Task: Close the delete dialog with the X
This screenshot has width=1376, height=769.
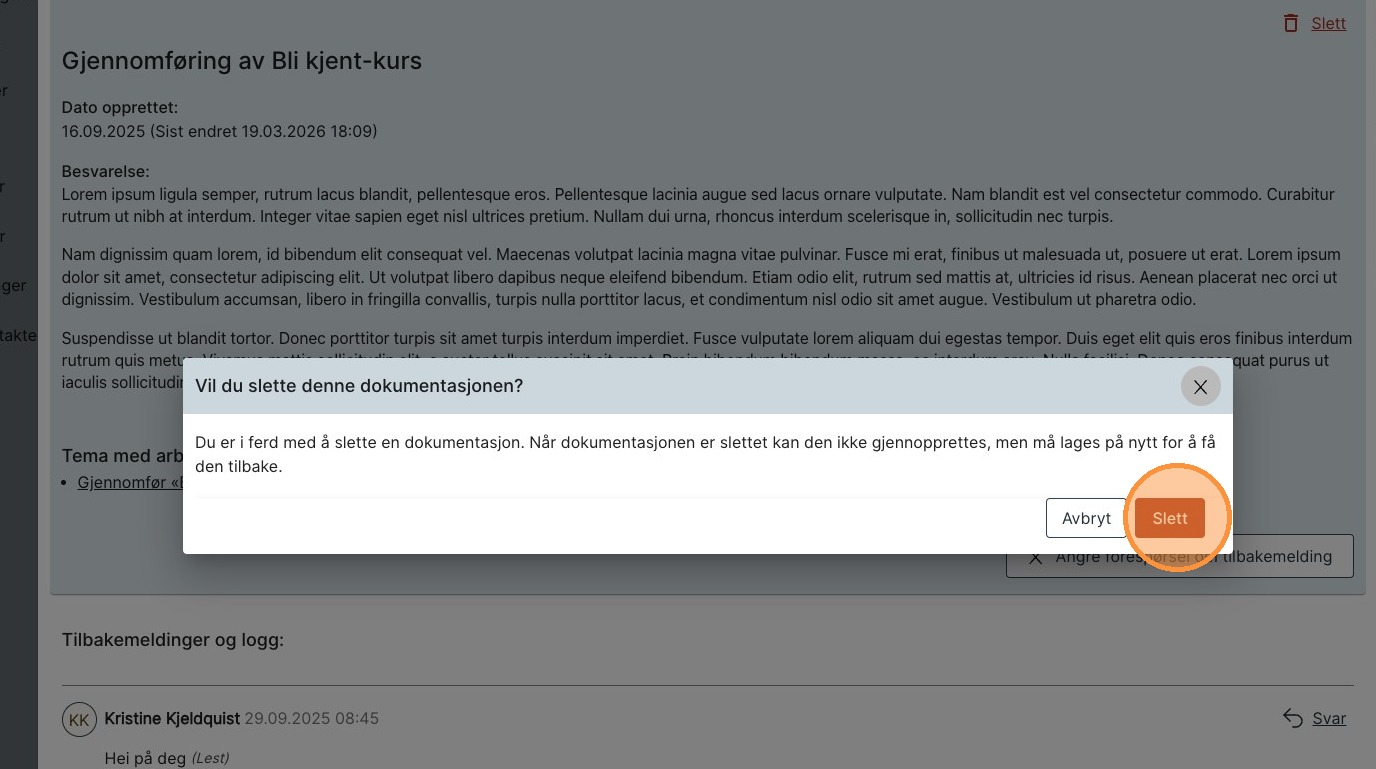Action: click(1200, 387)
